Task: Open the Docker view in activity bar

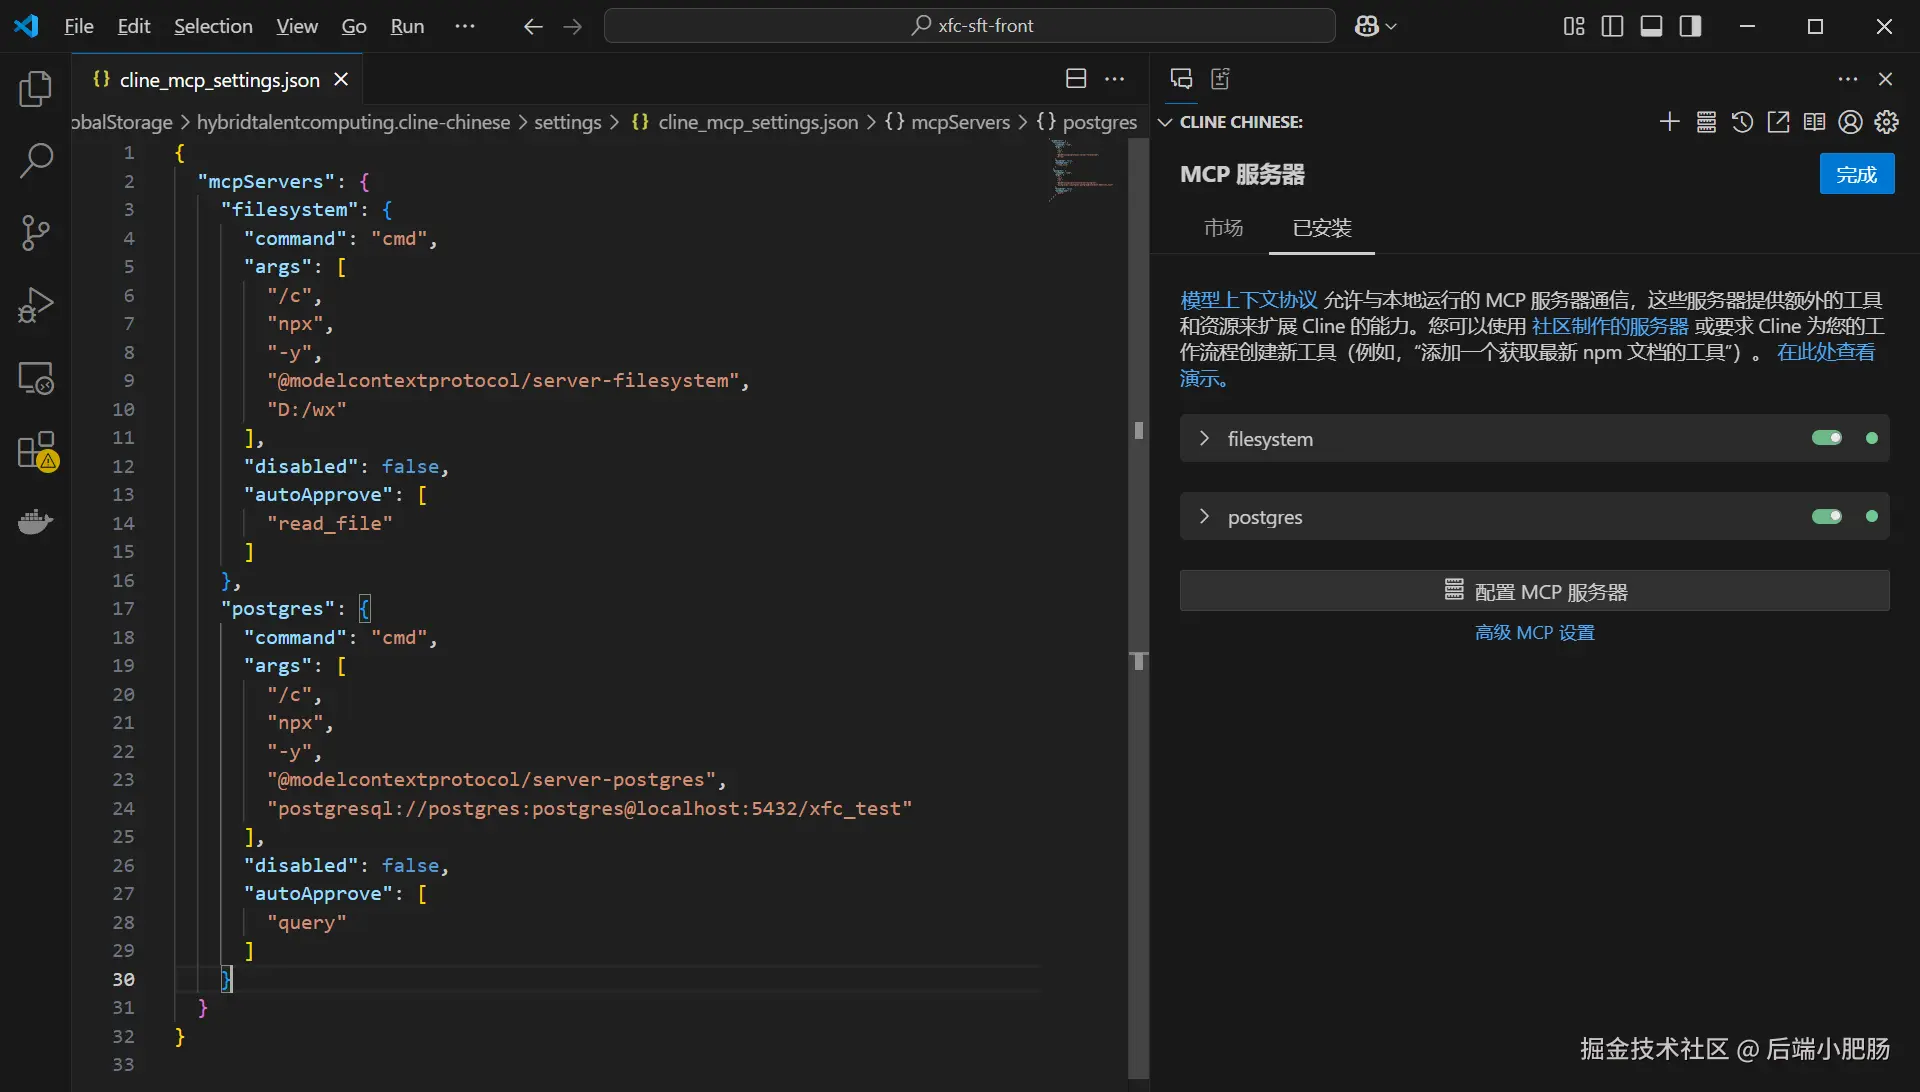Action: coord(36,522)
